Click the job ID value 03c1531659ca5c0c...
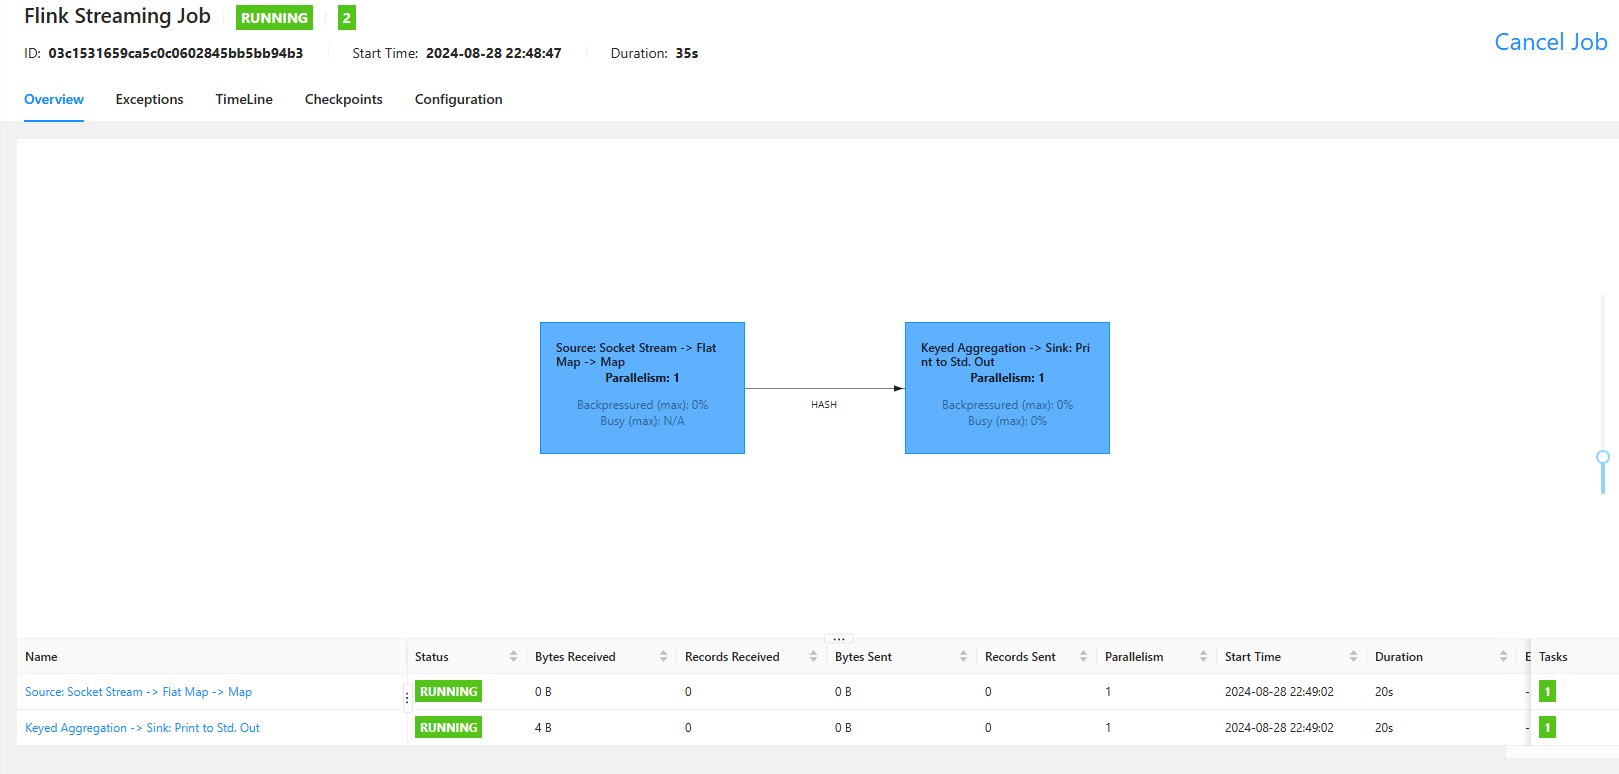 click(176, 53)
